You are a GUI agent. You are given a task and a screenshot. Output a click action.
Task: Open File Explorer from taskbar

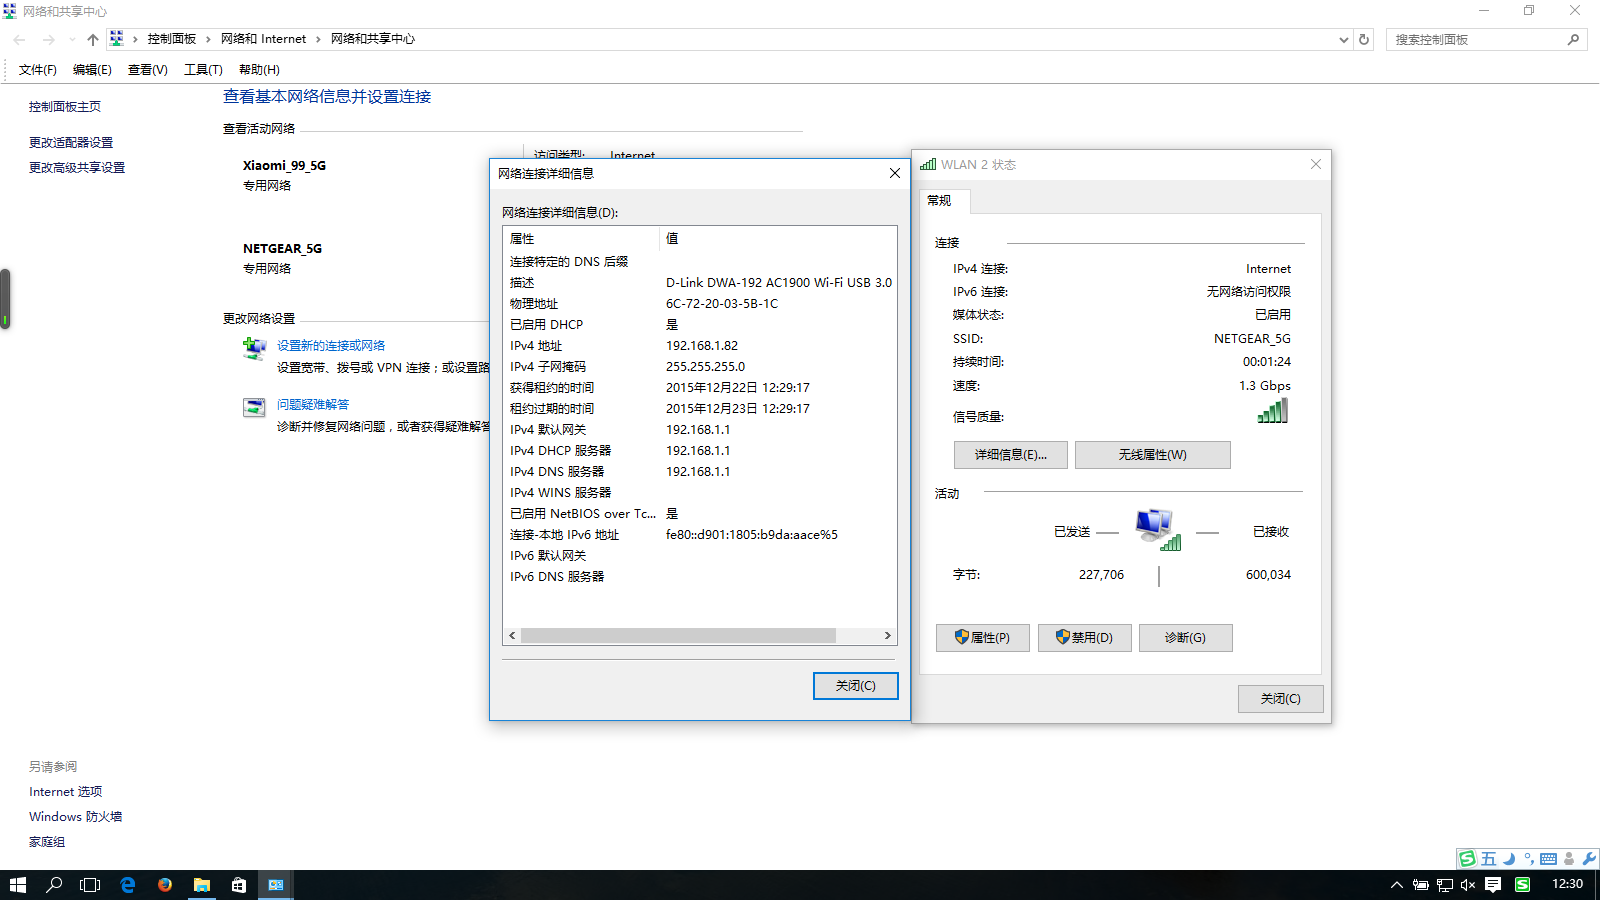[202, 885]
